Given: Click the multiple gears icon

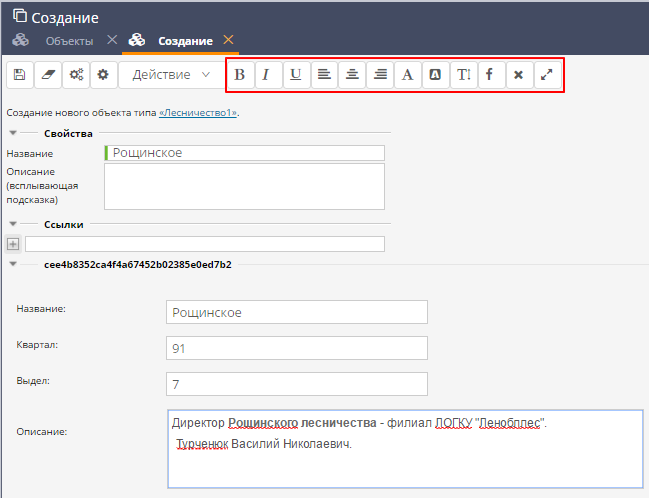Looking at the screenshot, I should [x=75, y=75].
